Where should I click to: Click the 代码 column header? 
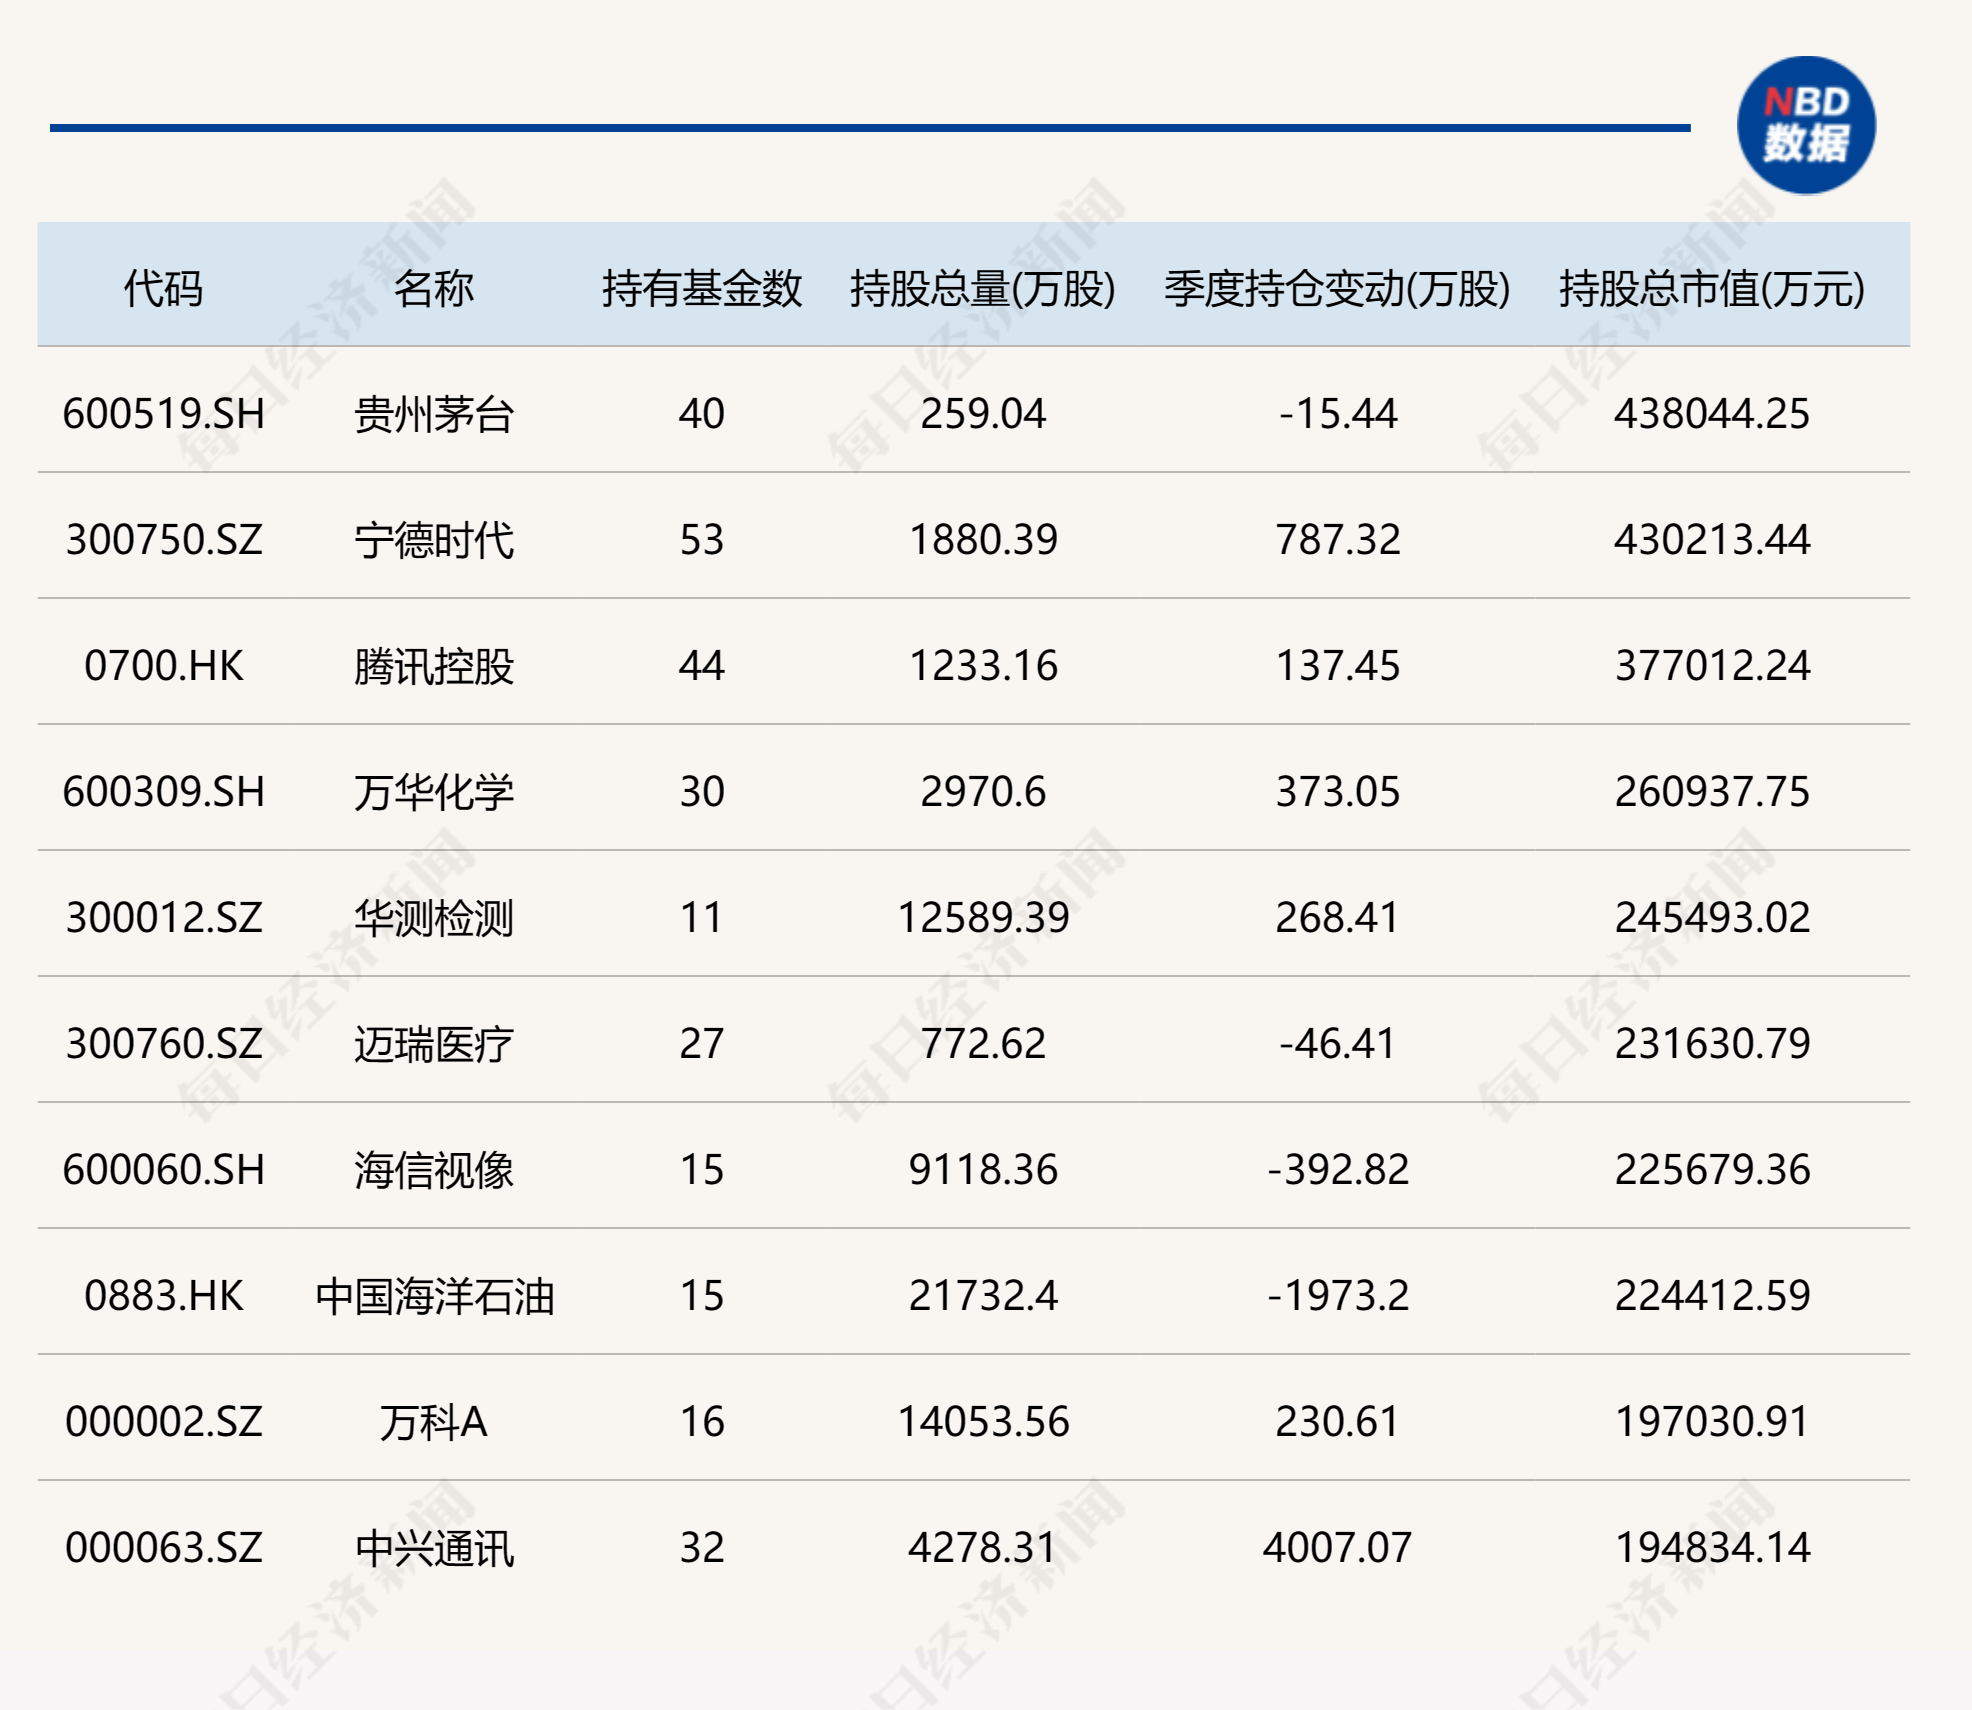click(163, 289)
